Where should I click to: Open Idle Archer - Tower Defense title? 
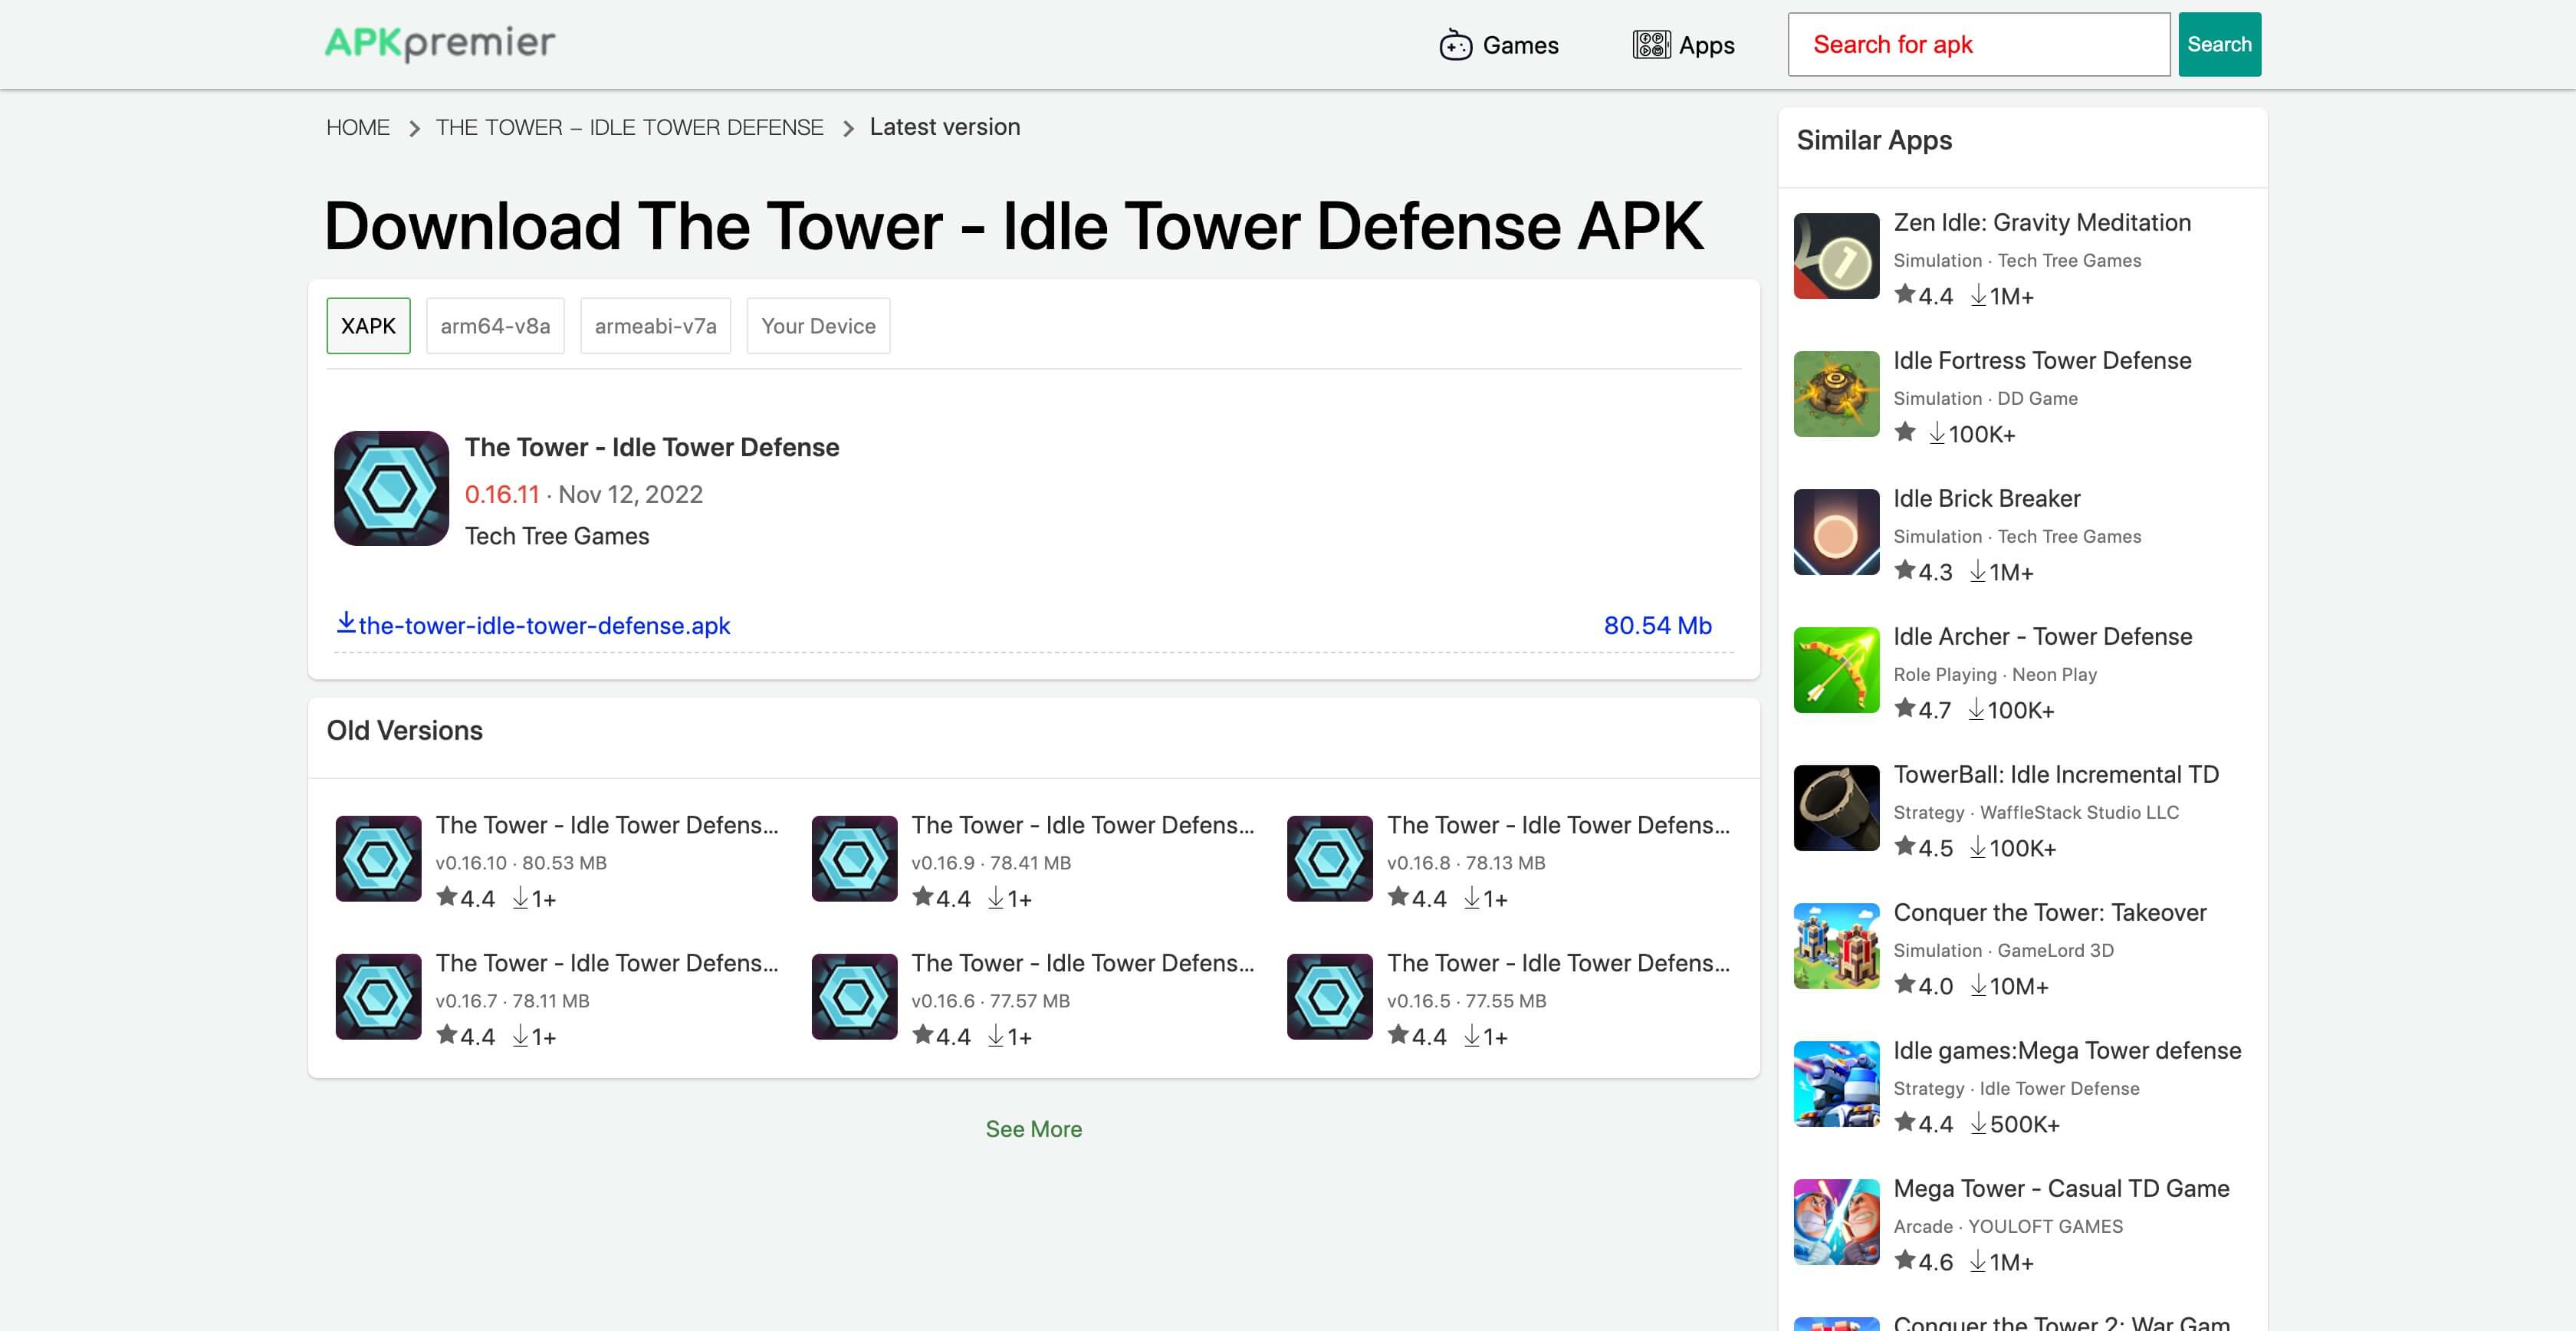tap(2042, 637)
